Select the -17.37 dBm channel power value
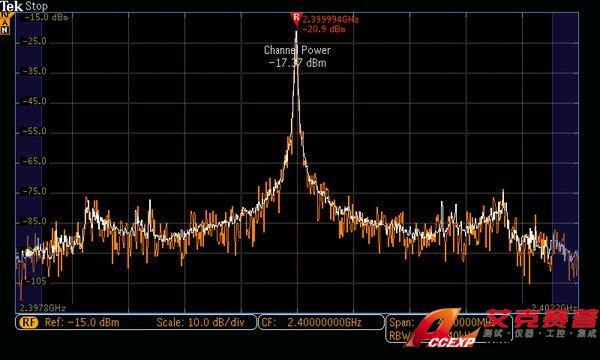 point(297,63)
